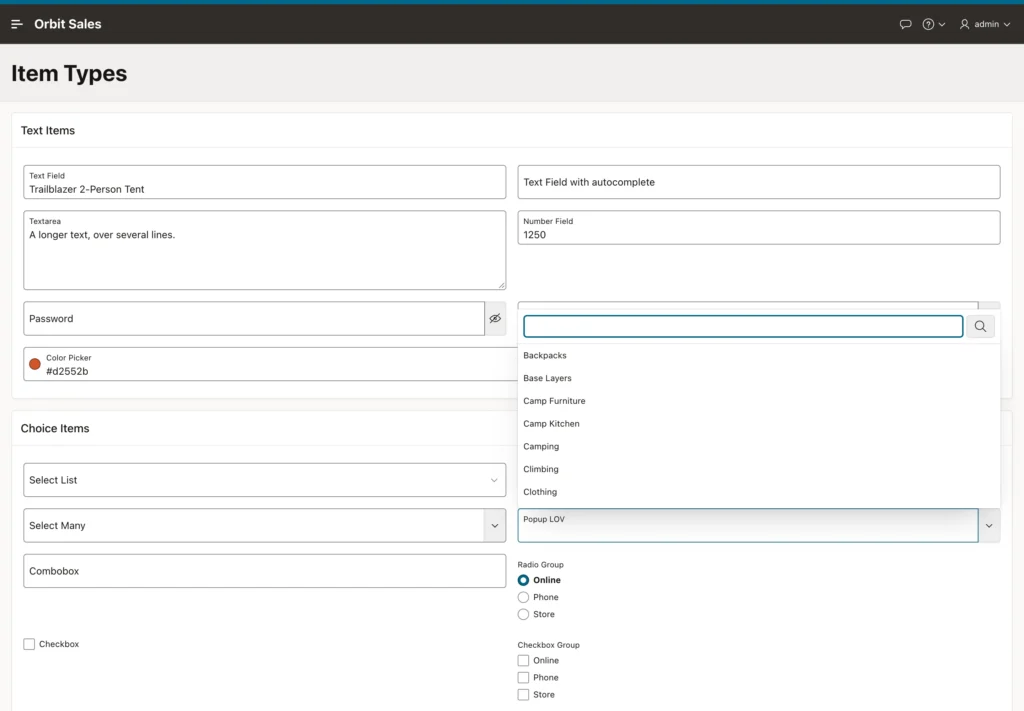The height and width of the screenshot is (711, 1024).
Task: Click the Text Field input
Action: click(264, 182)
